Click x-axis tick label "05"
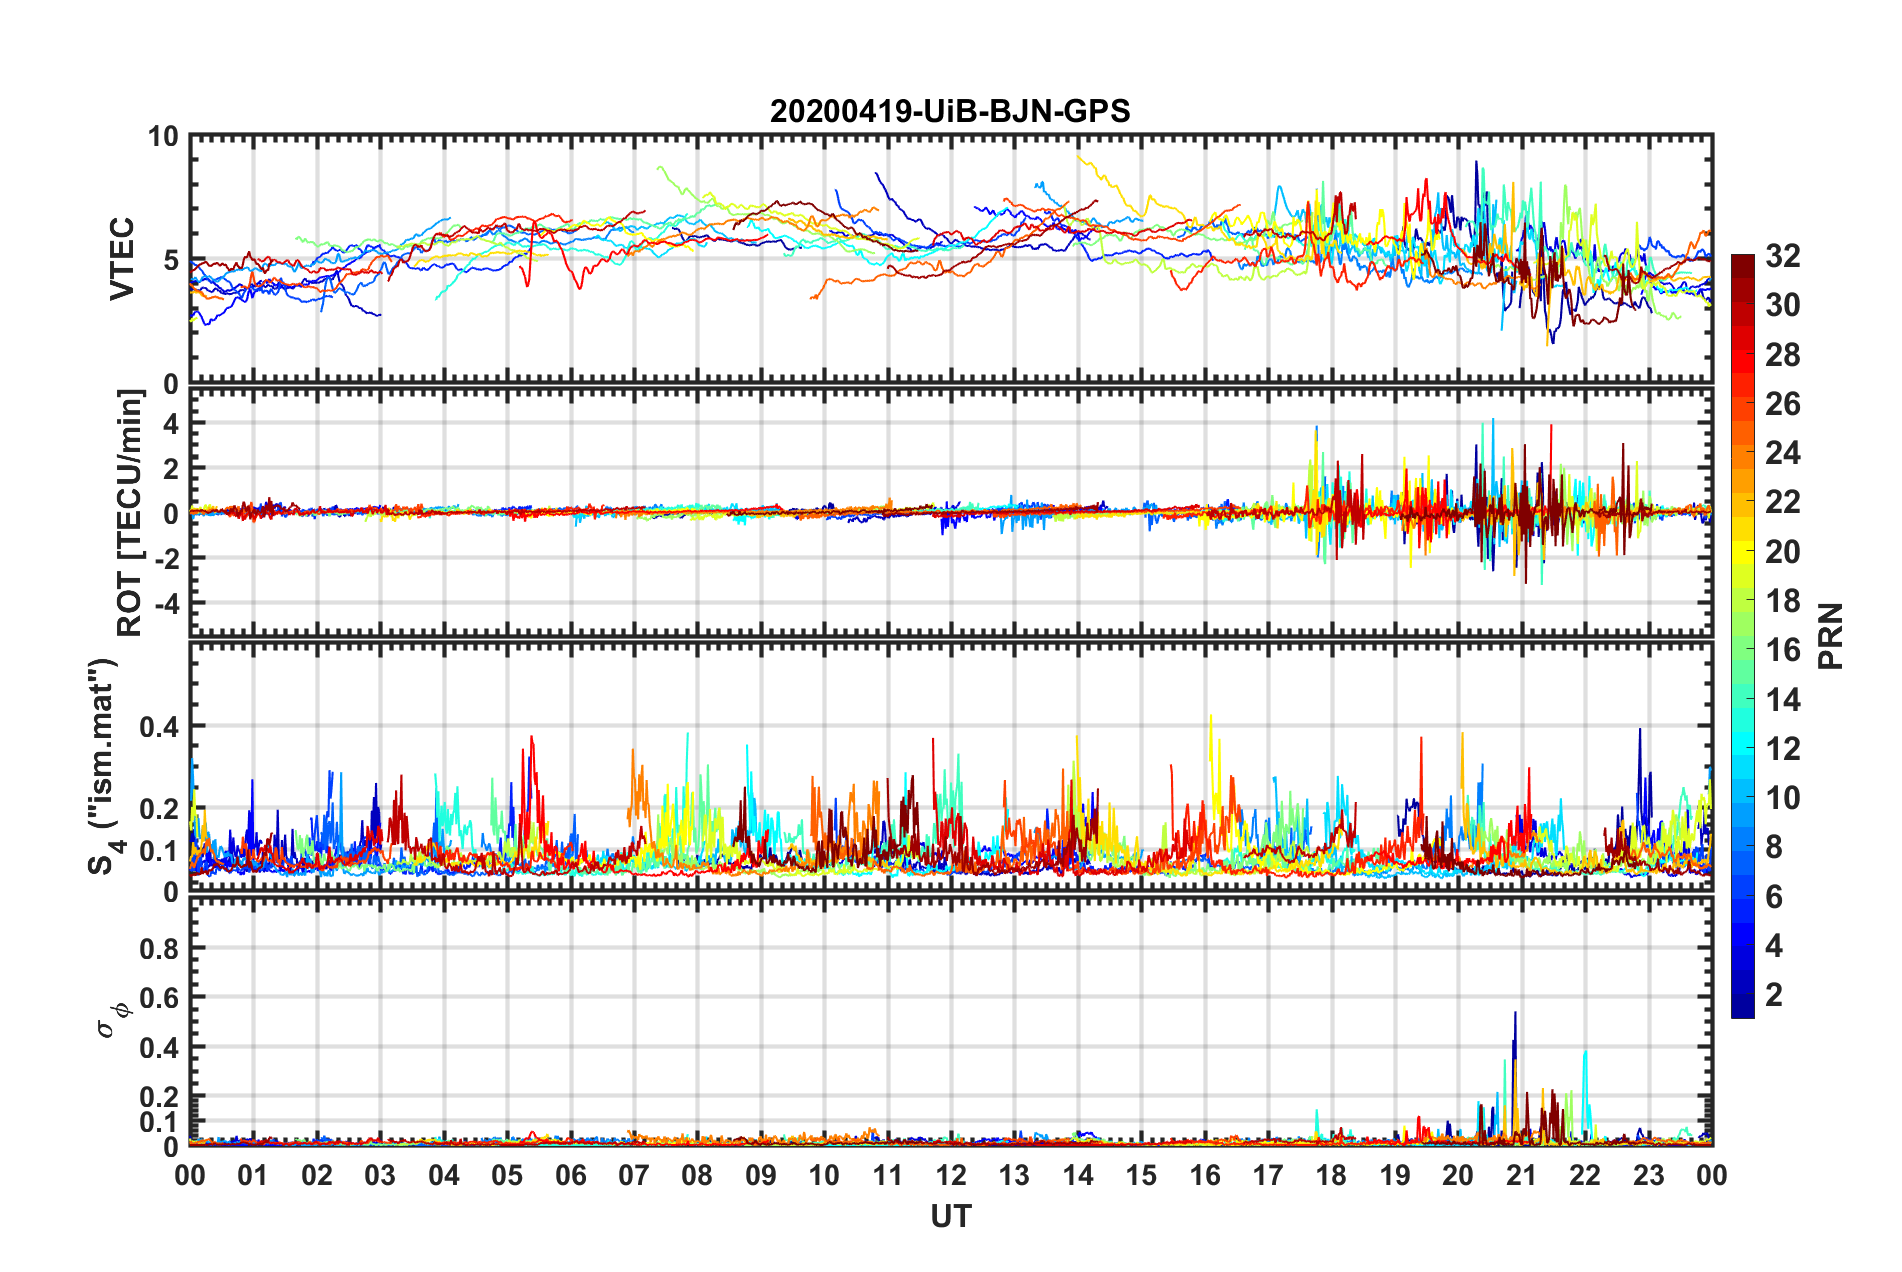1902x1272 pixels. (x=507, y=1175)
